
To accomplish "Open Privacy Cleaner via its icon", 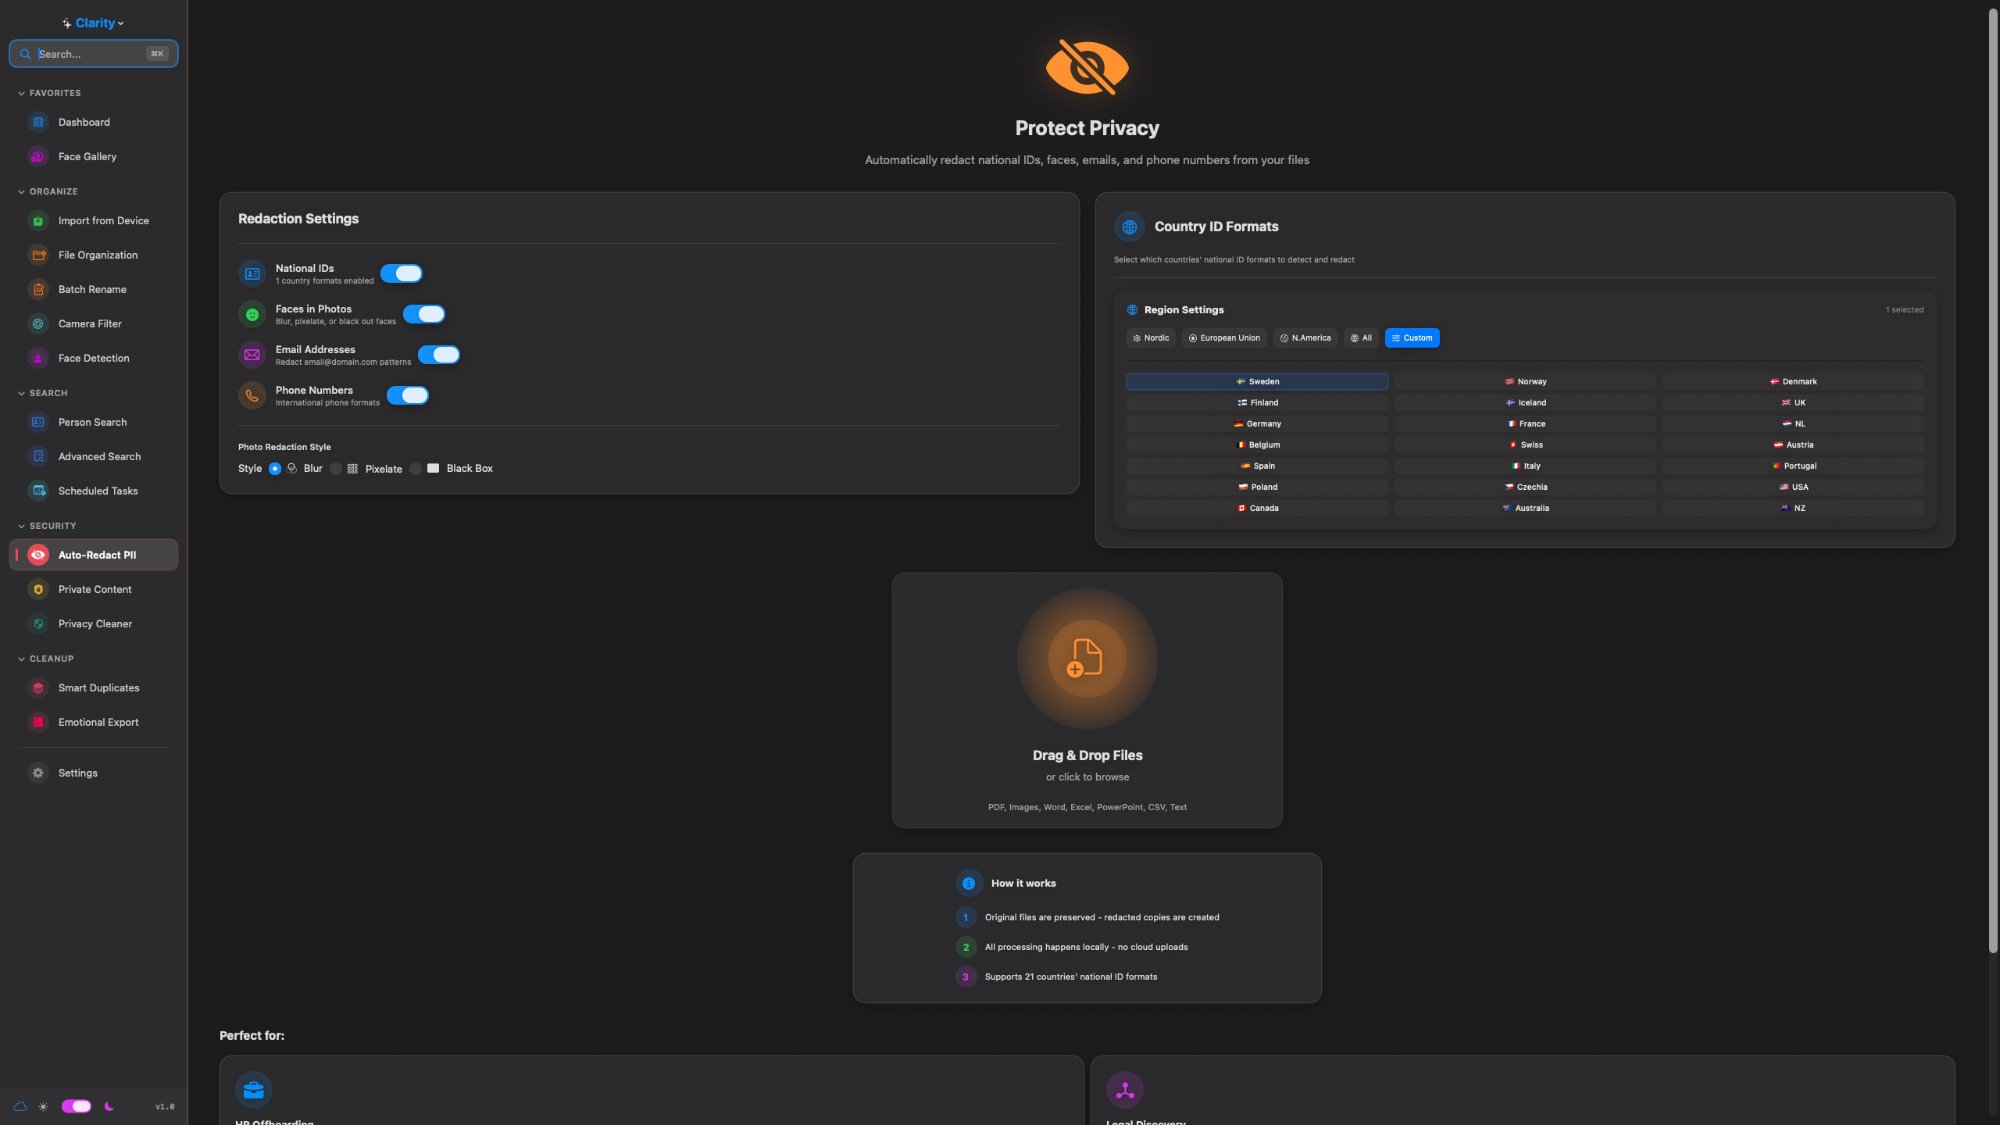I will (x=38, y=624).
